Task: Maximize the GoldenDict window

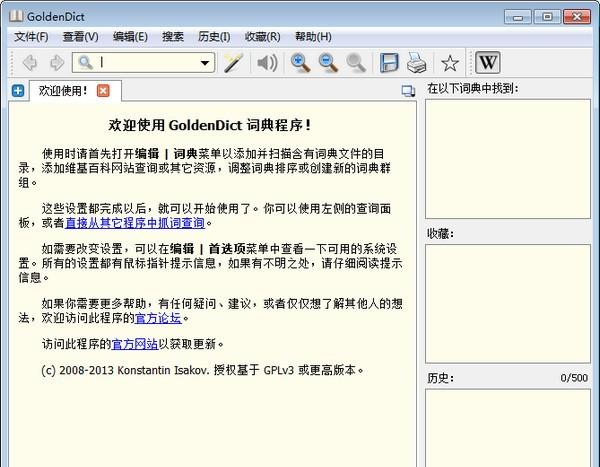Action: coord(547,17)
